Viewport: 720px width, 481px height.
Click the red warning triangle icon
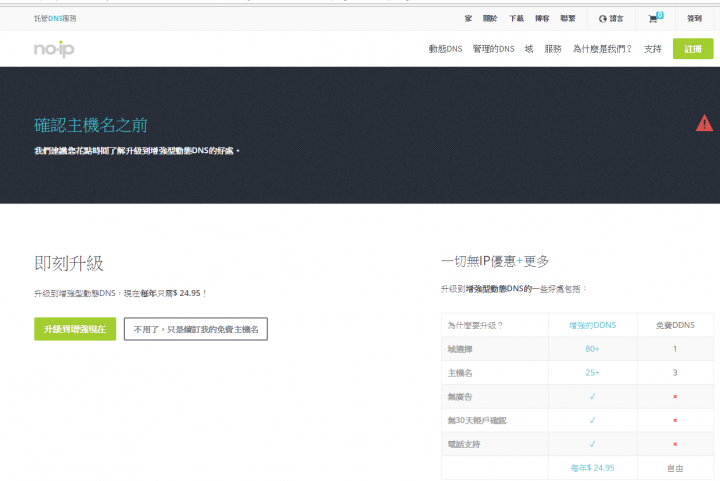click(x=704, y=123)
